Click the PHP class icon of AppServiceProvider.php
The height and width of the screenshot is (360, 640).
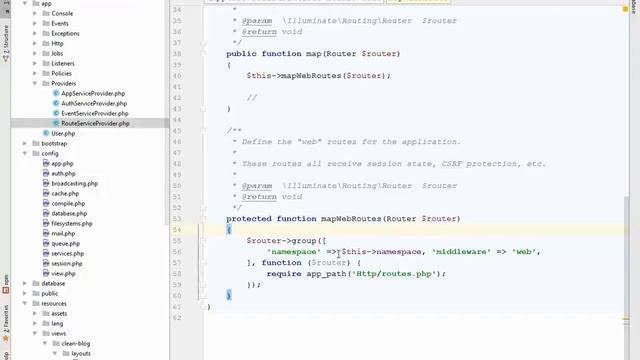click(56, 93)
